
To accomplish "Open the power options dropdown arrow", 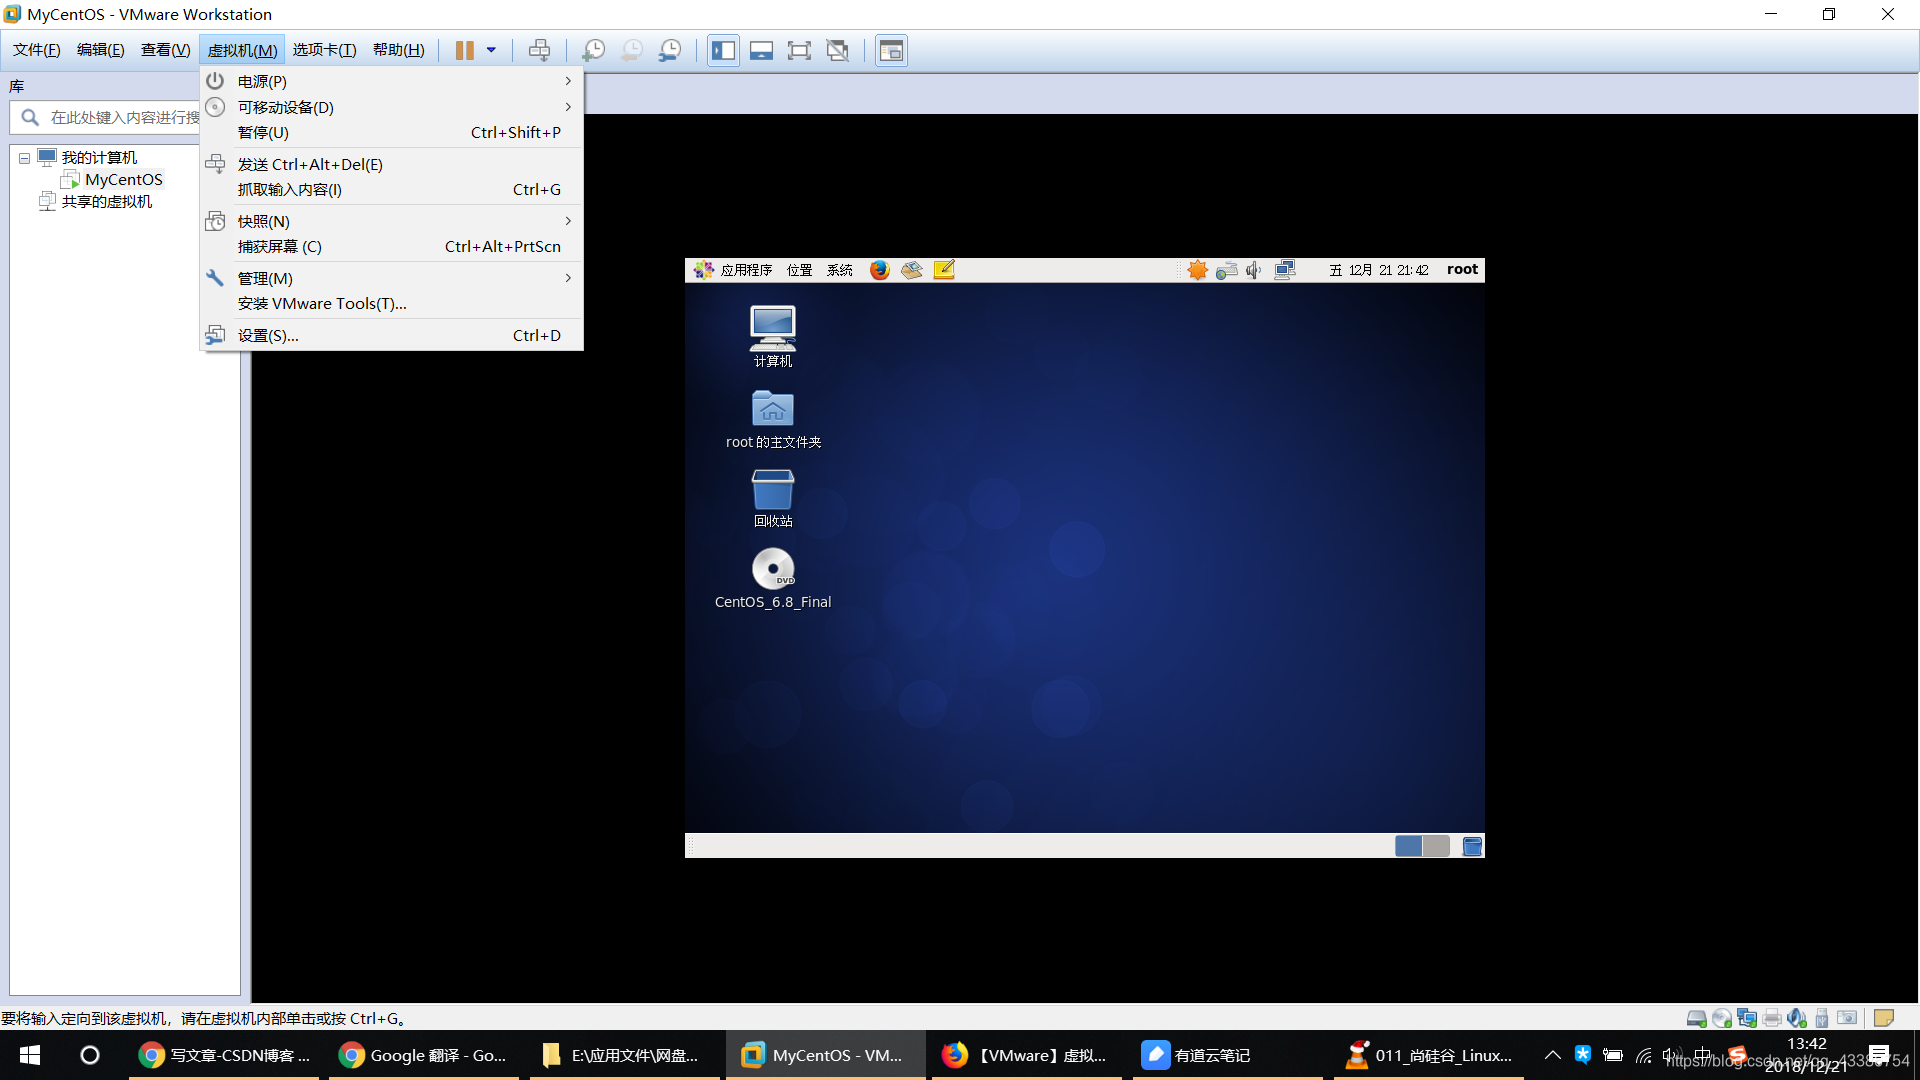I will tap(491, 50).
